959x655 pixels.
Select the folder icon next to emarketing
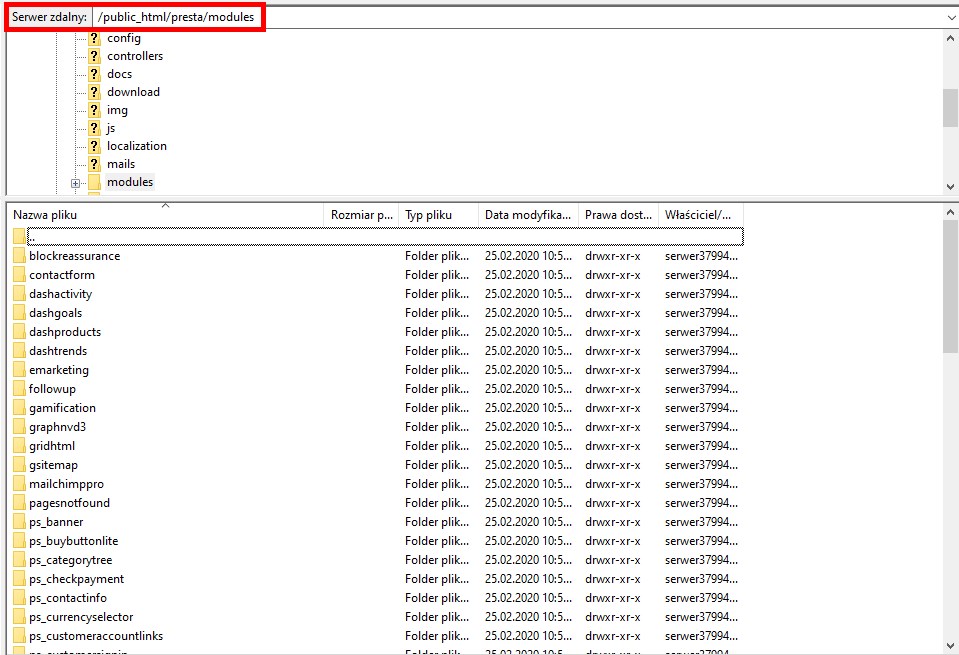pos(19,370)
